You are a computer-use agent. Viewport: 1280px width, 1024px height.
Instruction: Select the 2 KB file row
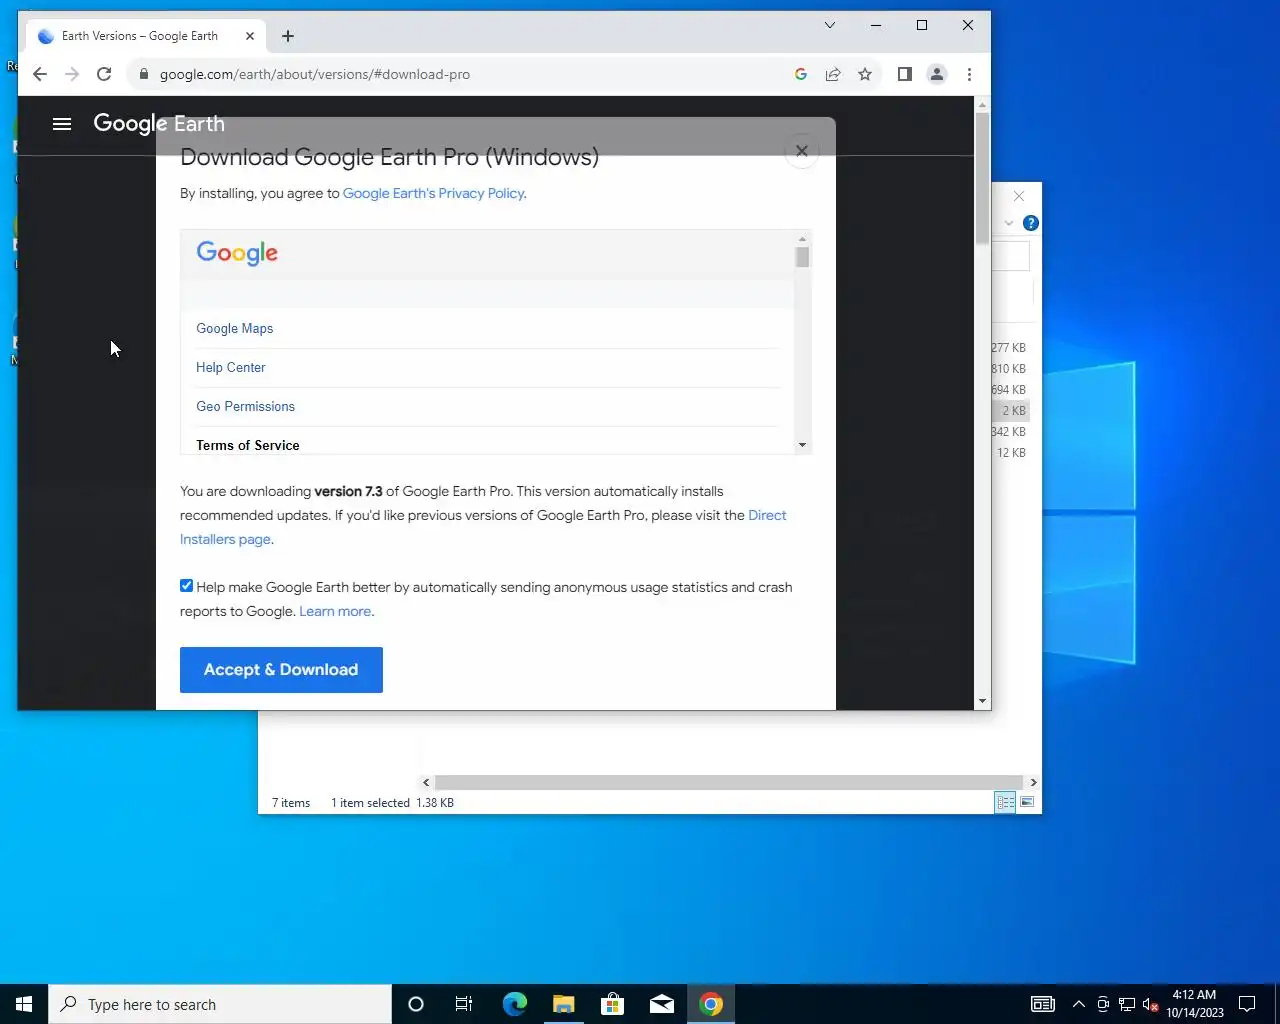click(1010, 410)
